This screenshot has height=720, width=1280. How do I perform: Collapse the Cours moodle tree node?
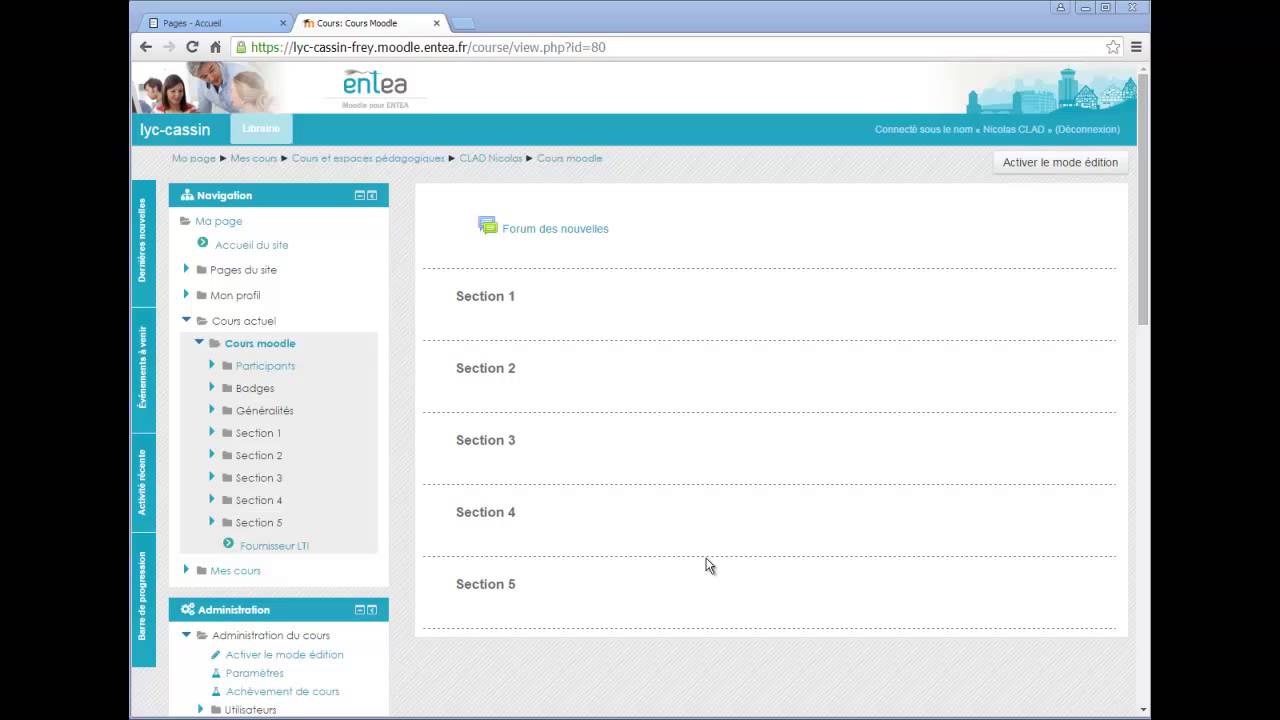click(199, 342)
